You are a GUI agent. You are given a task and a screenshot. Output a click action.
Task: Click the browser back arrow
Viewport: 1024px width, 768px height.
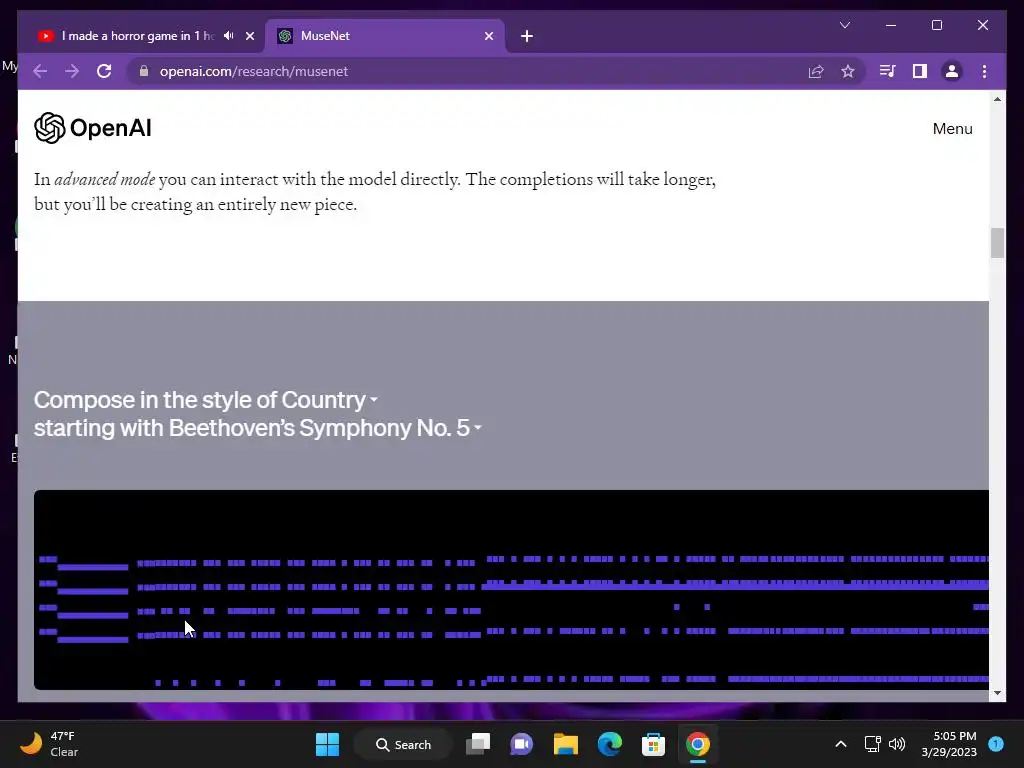(x=40, y=71)
